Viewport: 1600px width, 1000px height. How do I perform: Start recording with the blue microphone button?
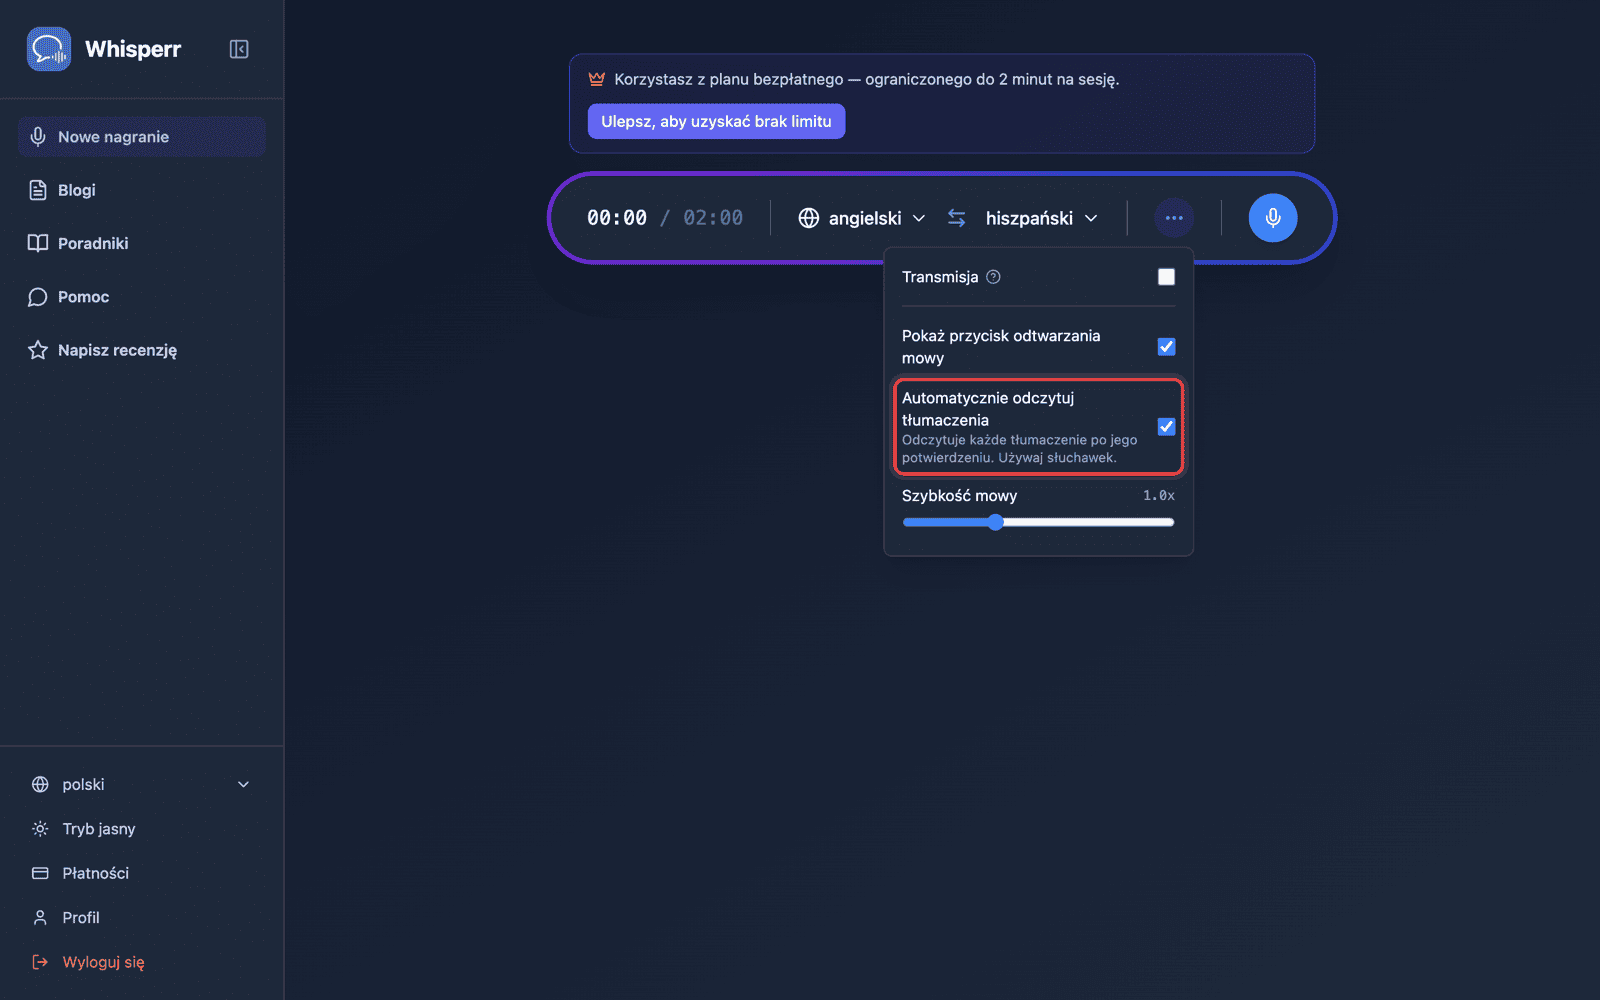pyautogui.click(x=1273, y=218)
